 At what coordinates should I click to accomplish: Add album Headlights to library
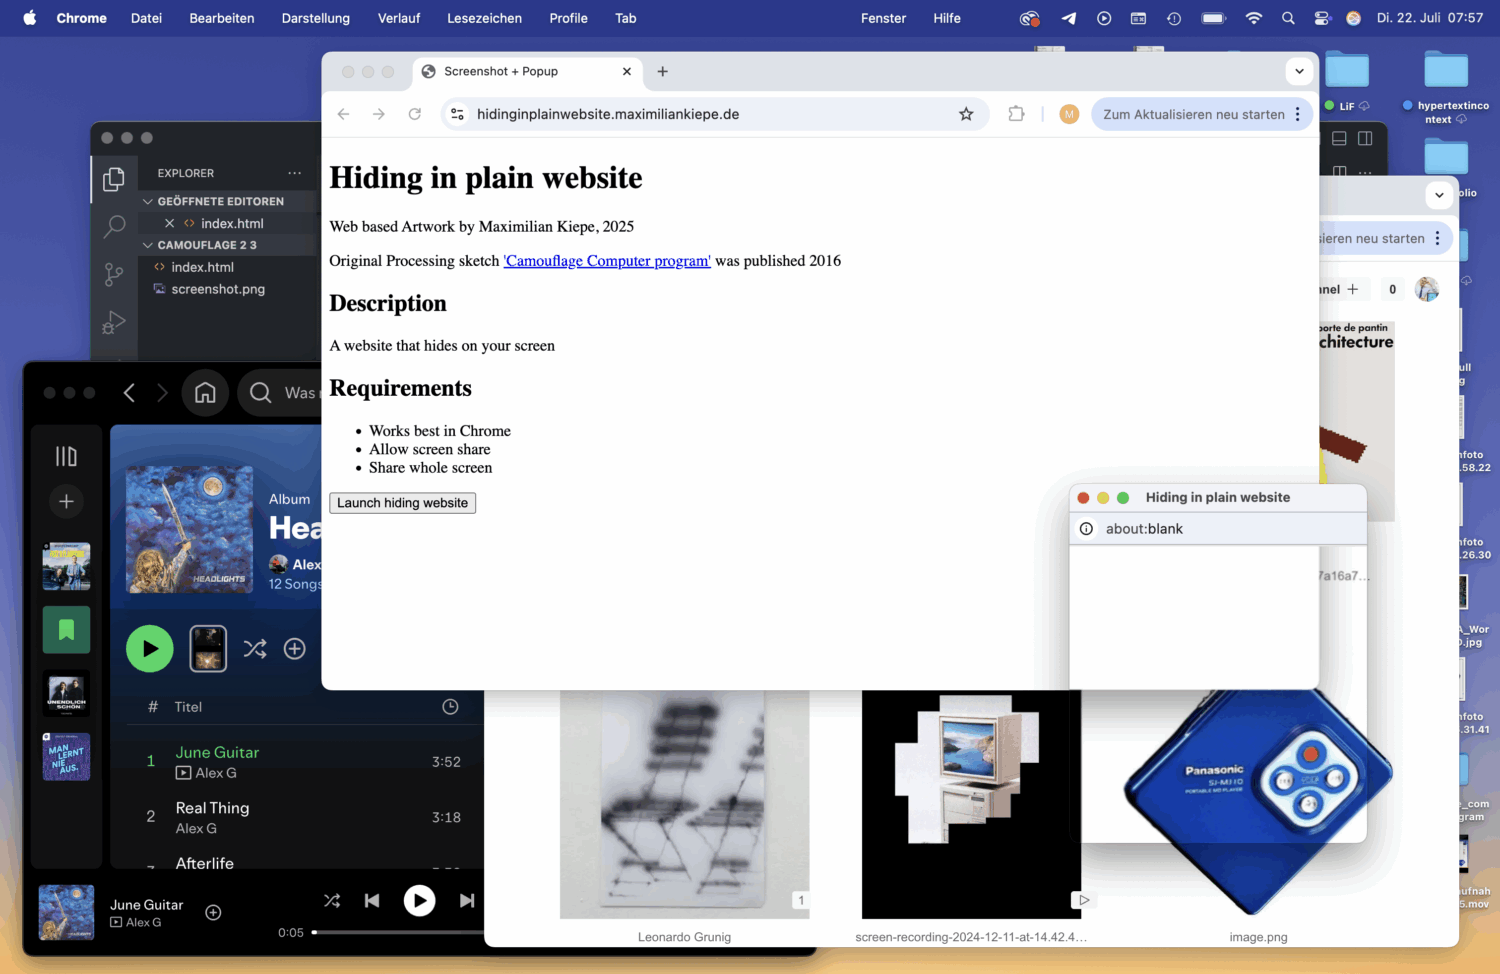coord(295,649)
